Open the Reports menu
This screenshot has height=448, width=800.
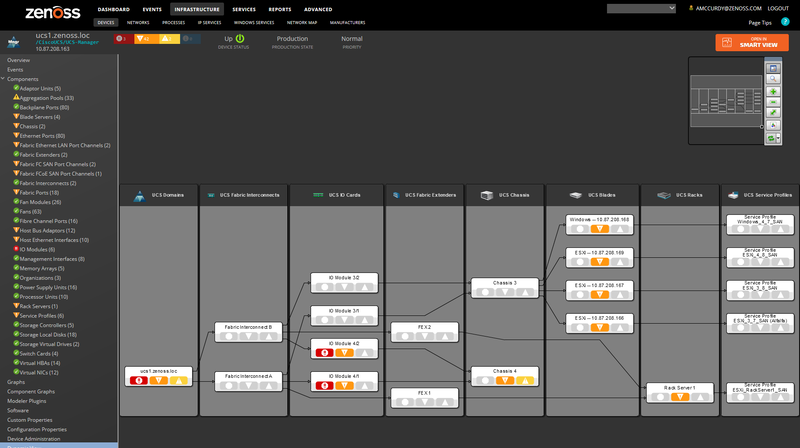point(280,9)
